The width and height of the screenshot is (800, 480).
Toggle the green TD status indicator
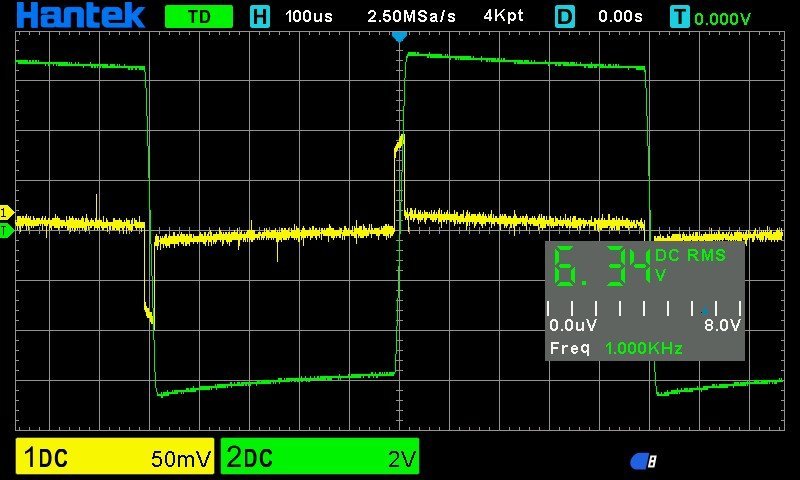198,17
